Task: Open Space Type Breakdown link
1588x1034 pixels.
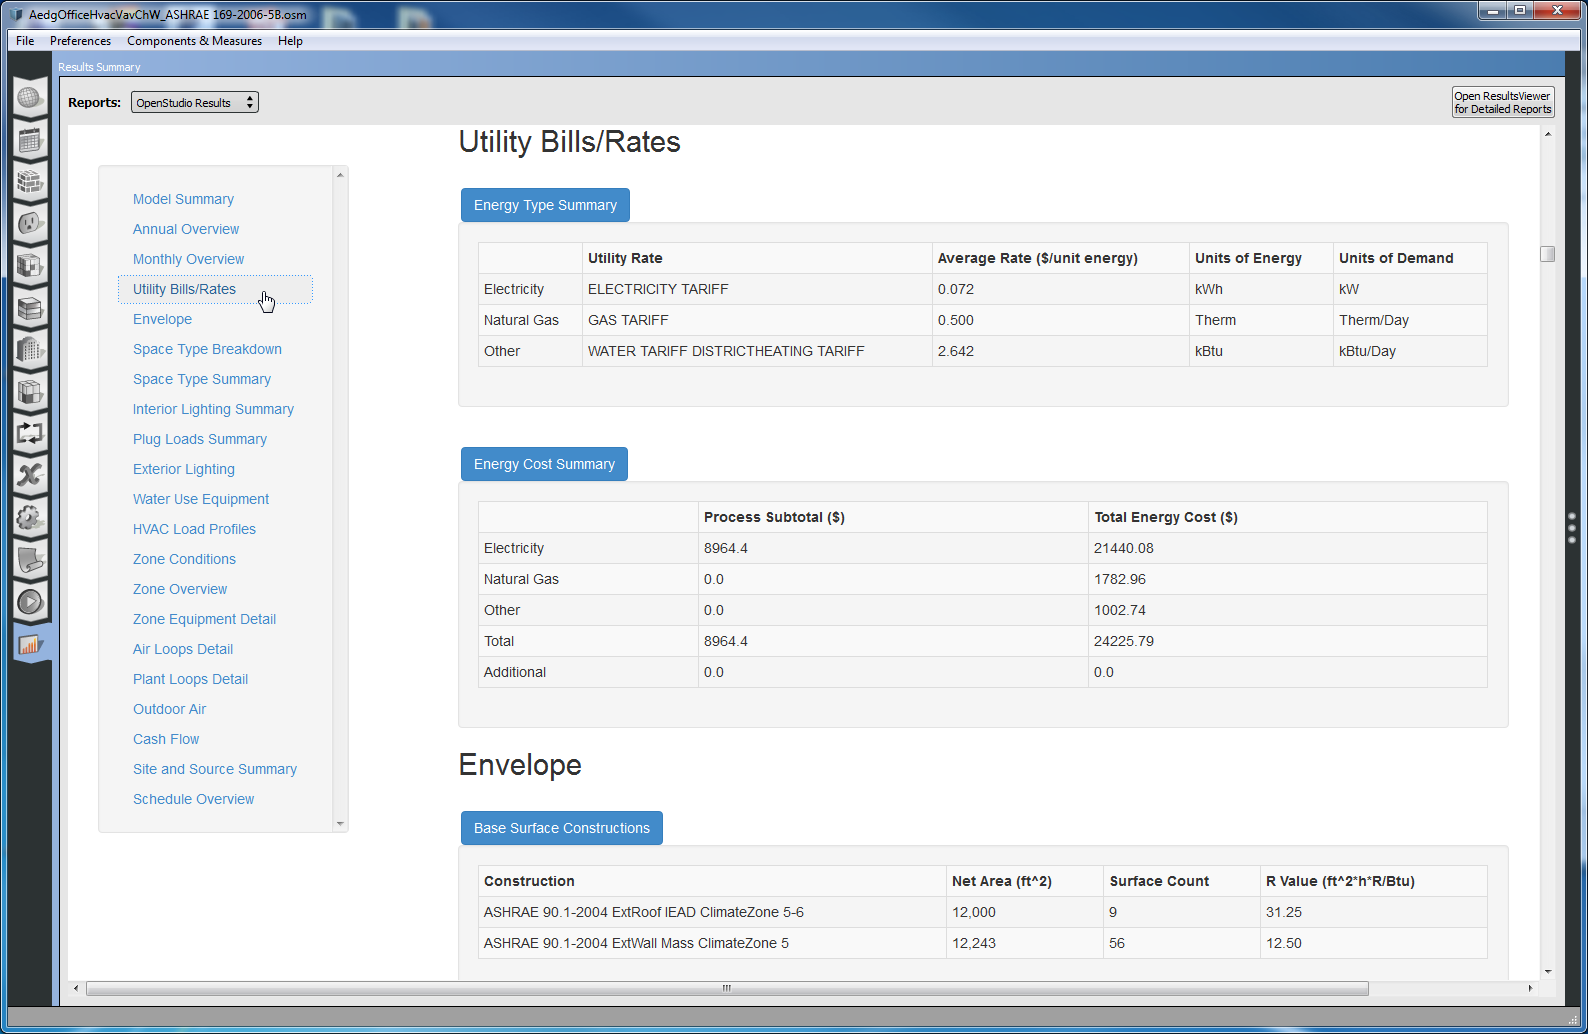Action: pos(207,349)
